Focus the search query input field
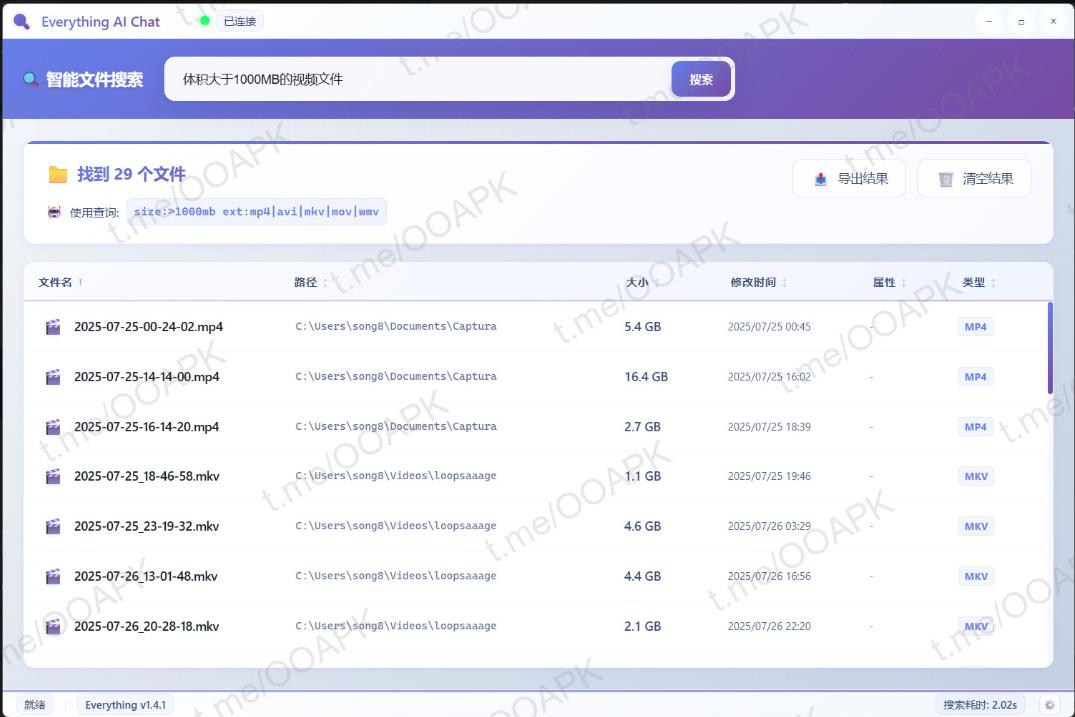 [x=420, y=79]
